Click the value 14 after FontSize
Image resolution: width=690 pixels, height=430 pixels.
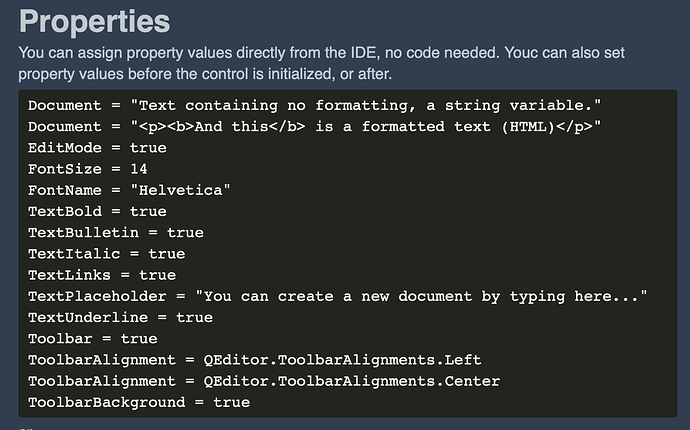coord(139,169)
